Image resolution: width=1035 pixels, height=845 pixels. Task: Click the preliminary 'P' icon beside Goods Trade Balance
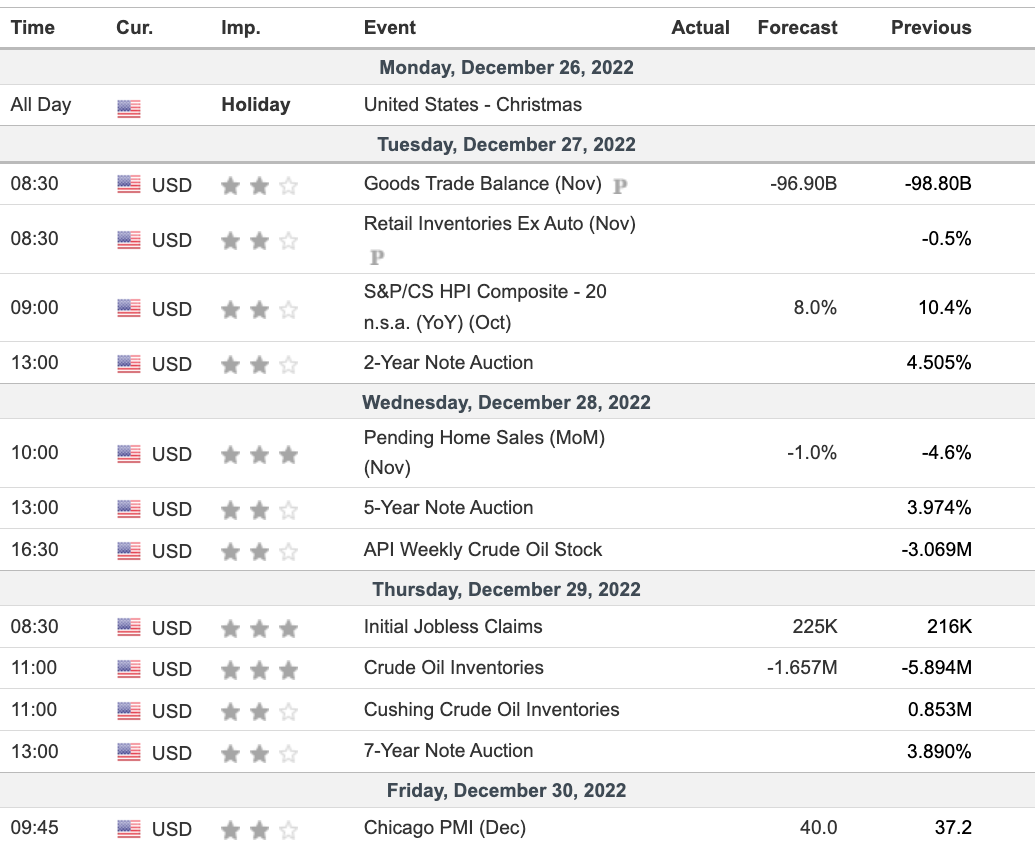pyautogui.click(x=620, y=185)
